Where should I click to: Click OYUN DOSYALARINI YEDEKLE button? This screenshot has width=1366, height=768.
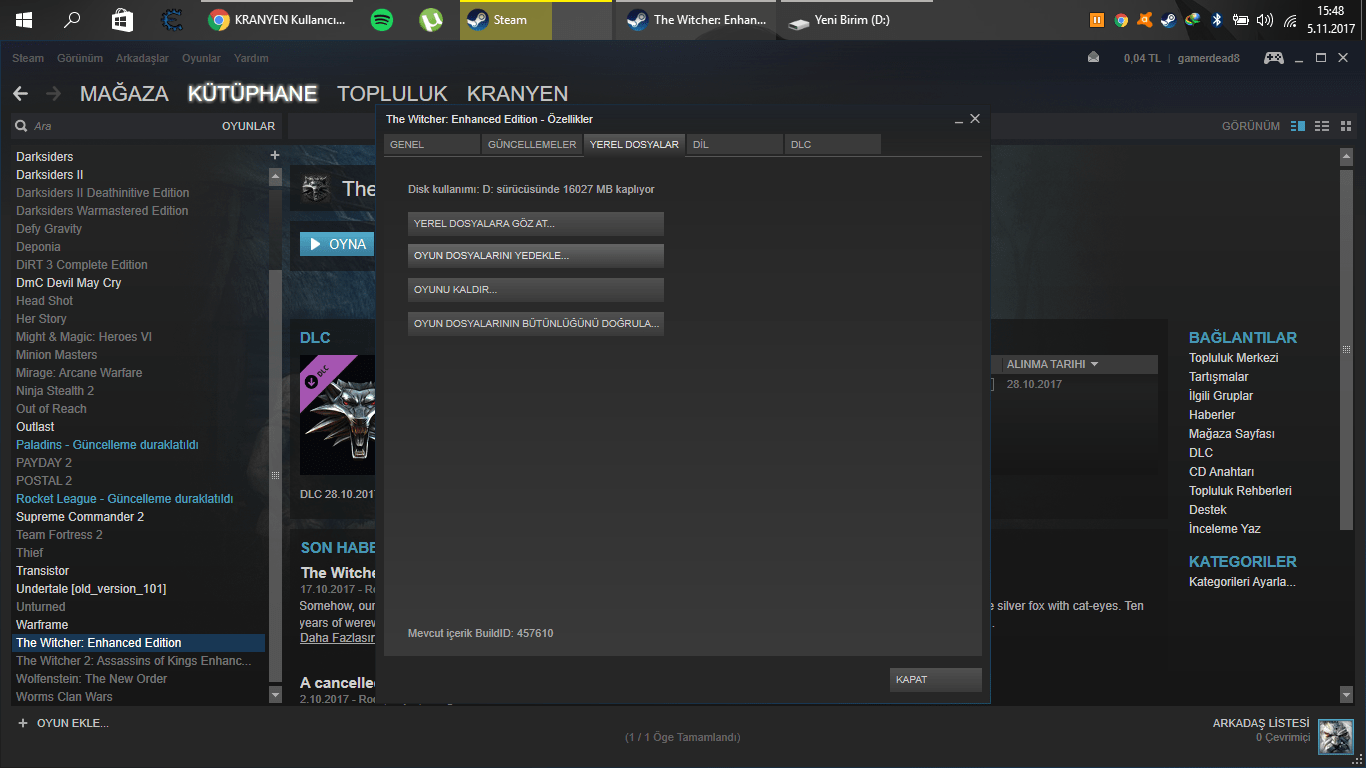pyautogui.click(x=536, y=256)
